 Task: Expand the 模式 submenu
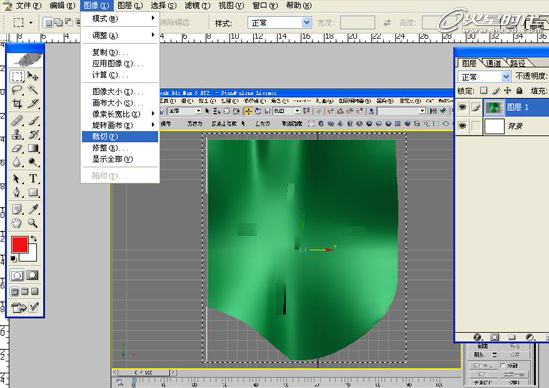[x=120, y=19]
